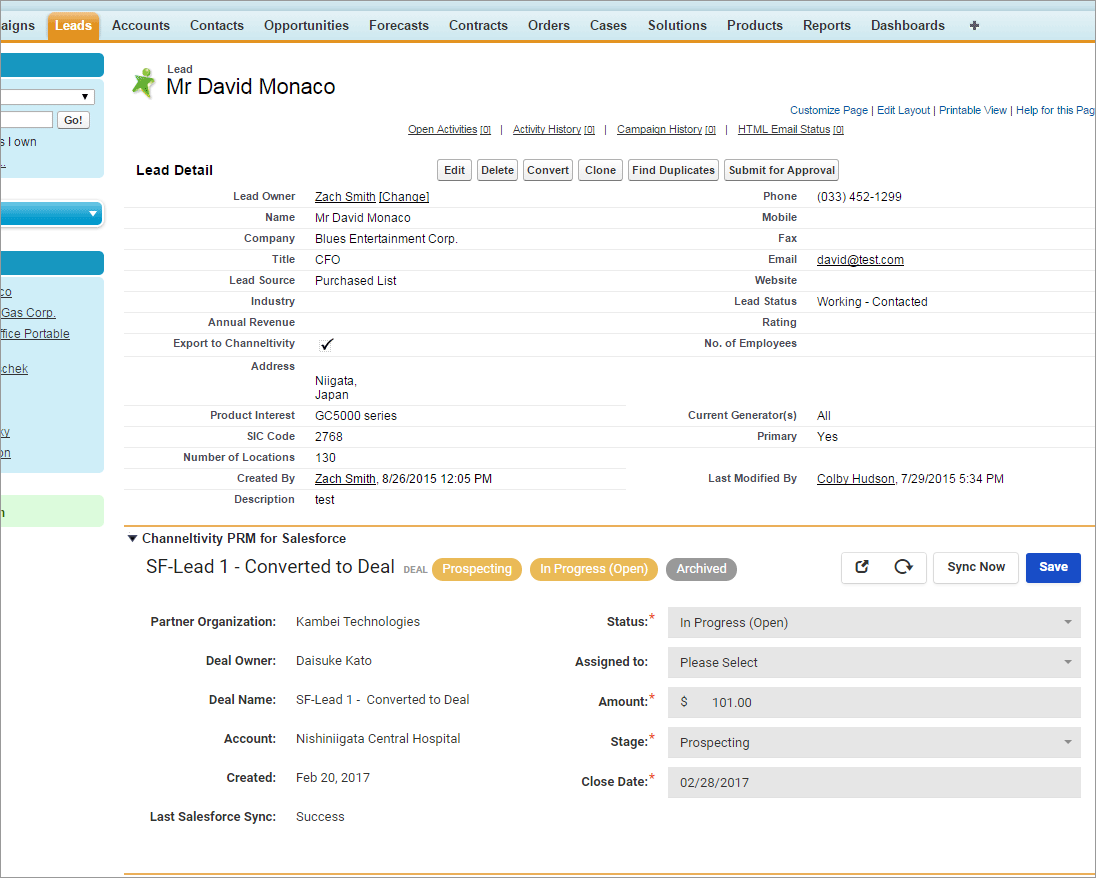Image resolution: width=1096 pixels, height=878 pixels.
Task: Open deal in new window icon
Action: [862, 567]
